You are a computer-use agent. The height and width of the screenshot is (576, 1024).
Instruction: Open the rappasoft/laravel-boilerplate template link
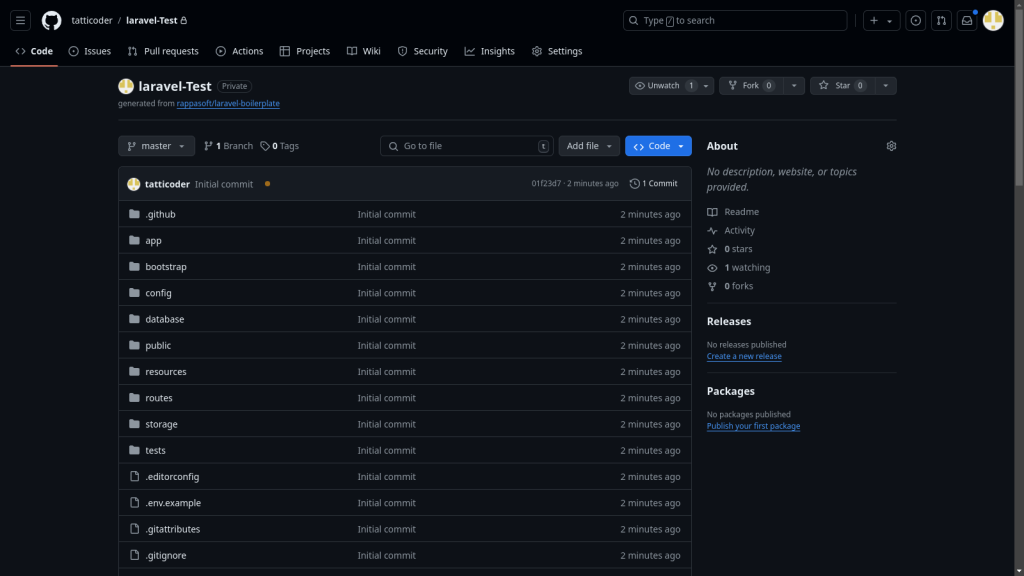pyautogui.click(x=235, y=103)
